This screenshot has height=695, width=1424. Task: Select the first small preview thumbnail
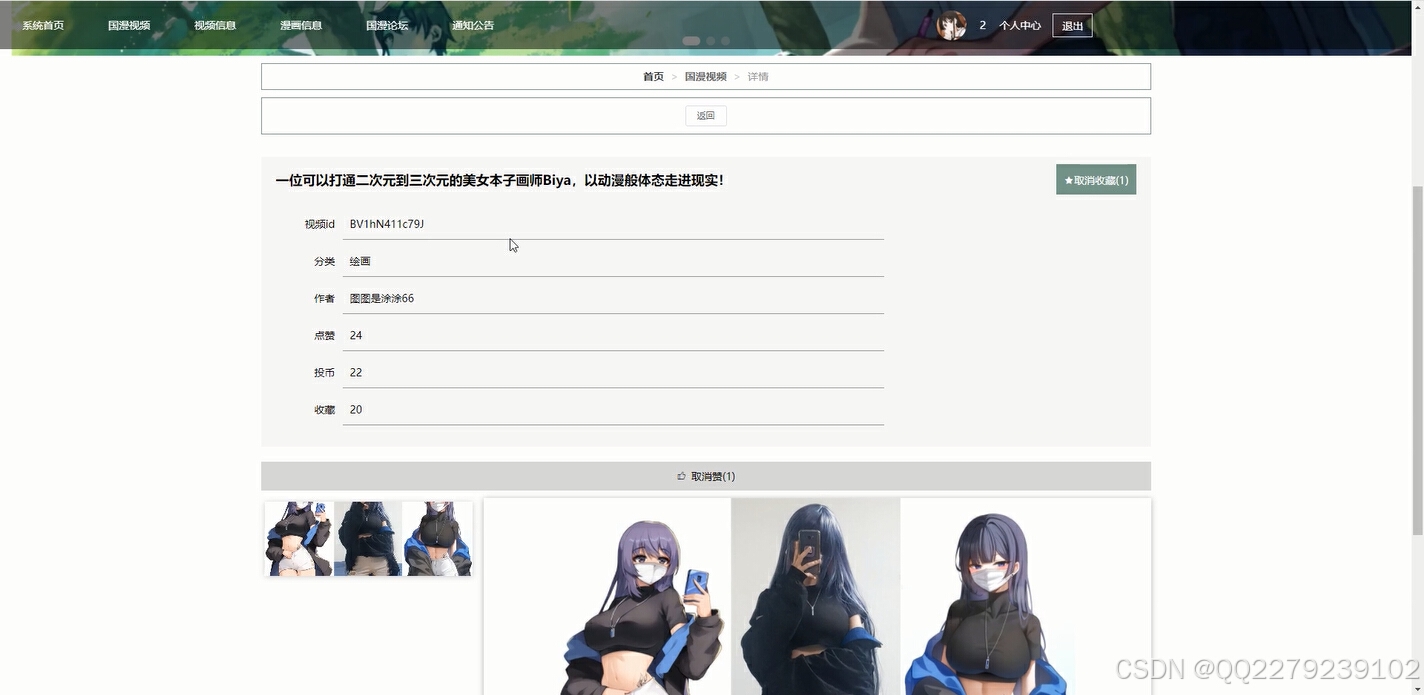298,538
